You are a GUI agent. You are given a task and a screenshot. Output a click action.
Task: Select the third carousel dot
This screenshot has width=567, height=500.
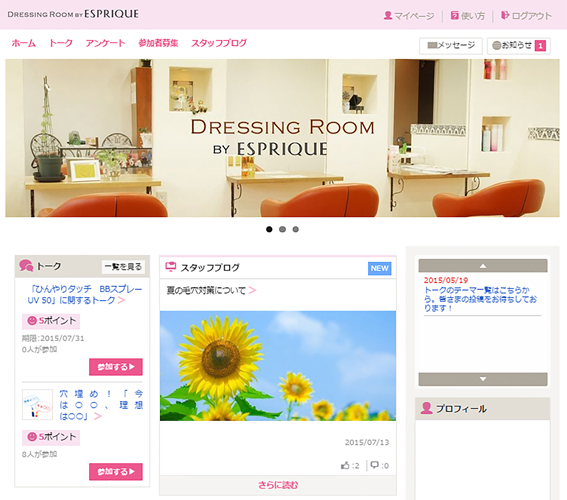[295, 229]
